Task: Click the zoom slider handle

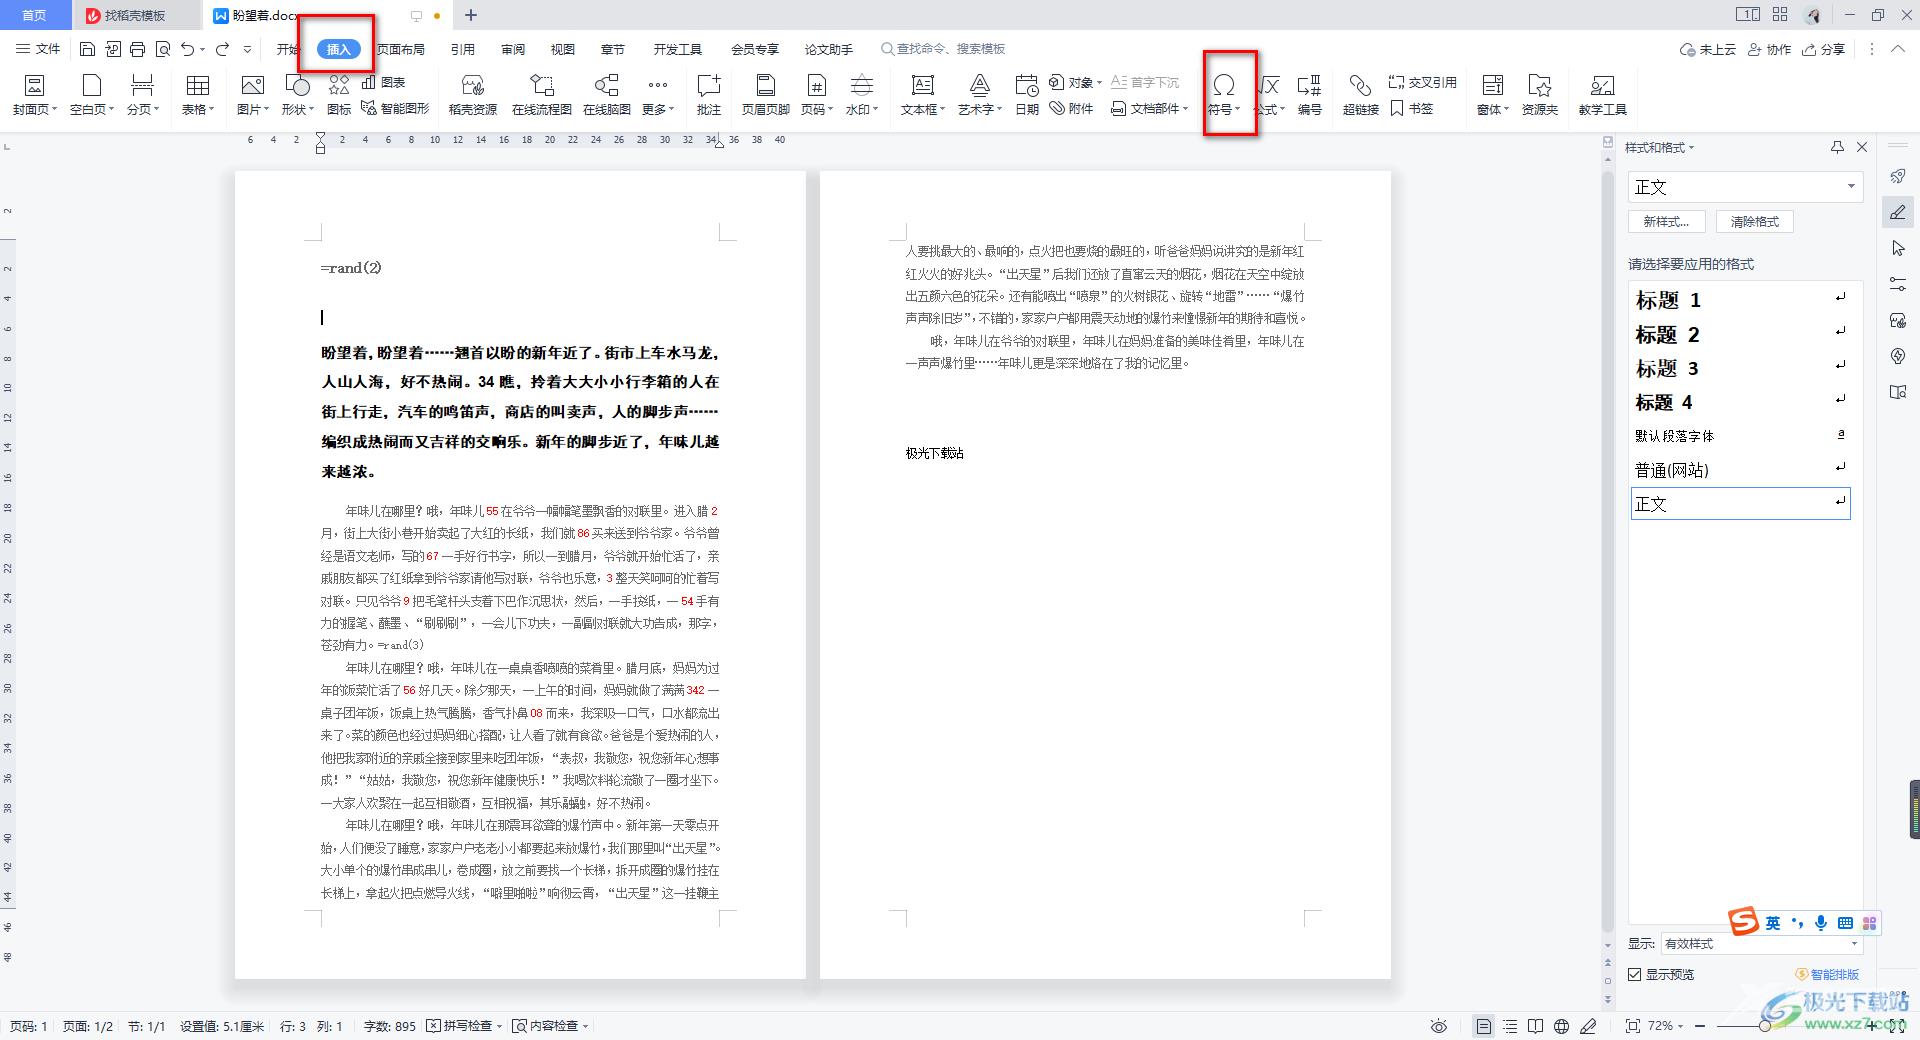Action: coord(1765,1026)
